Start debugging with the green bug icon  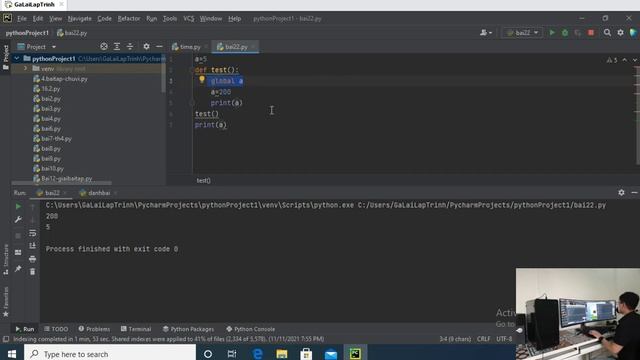click(x=565, y=33)
